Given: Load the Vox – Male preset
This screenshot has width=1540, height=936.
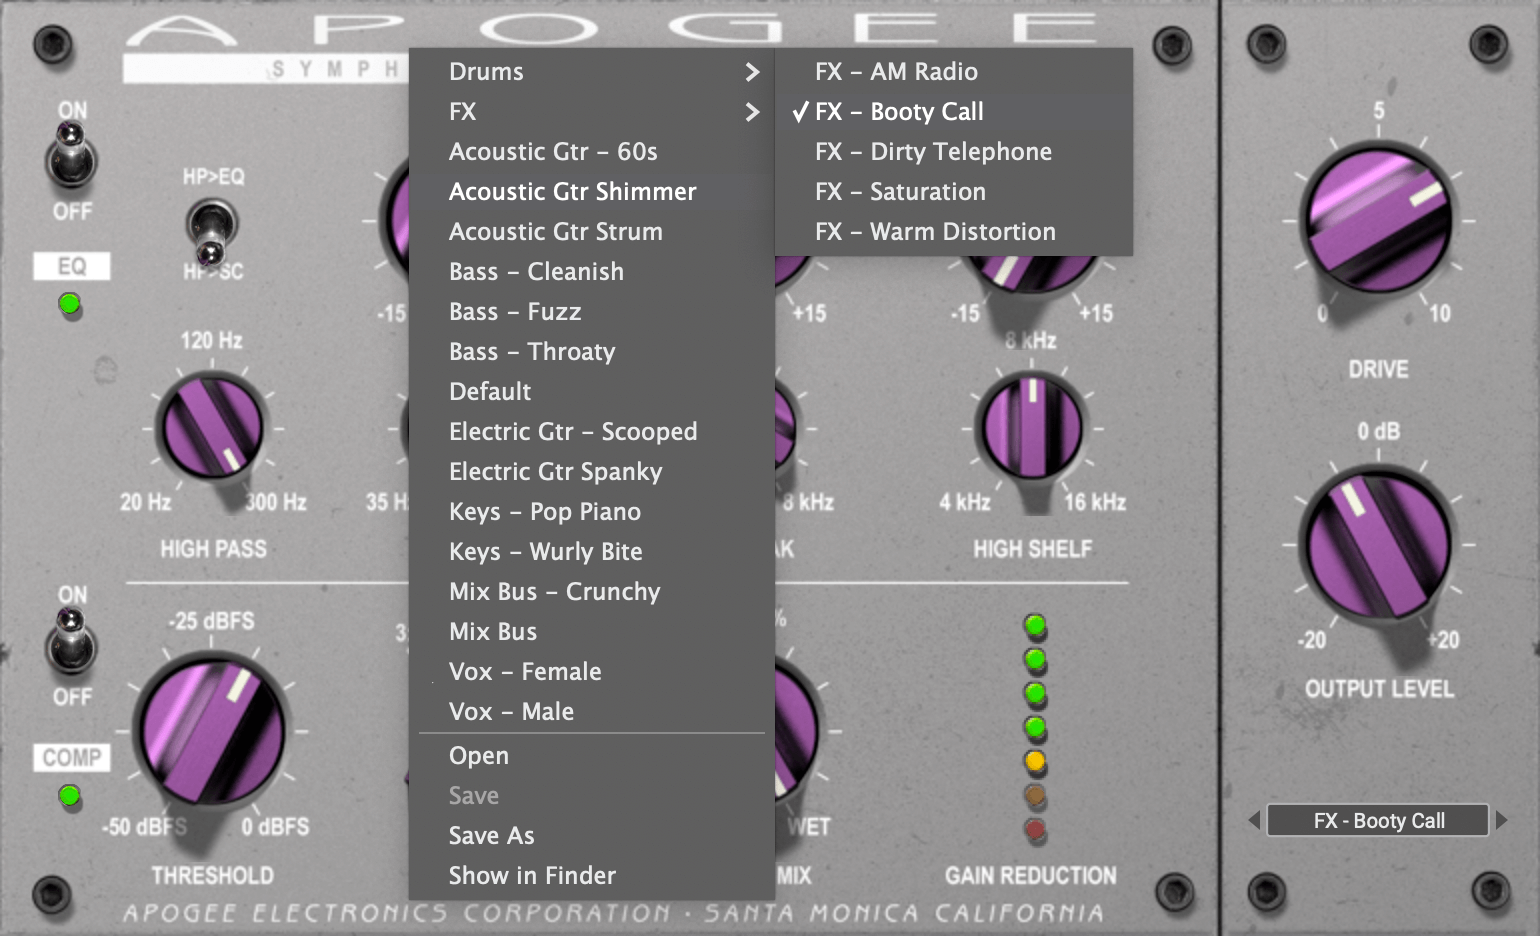Looking at the screenshot, I should point(592,712).
